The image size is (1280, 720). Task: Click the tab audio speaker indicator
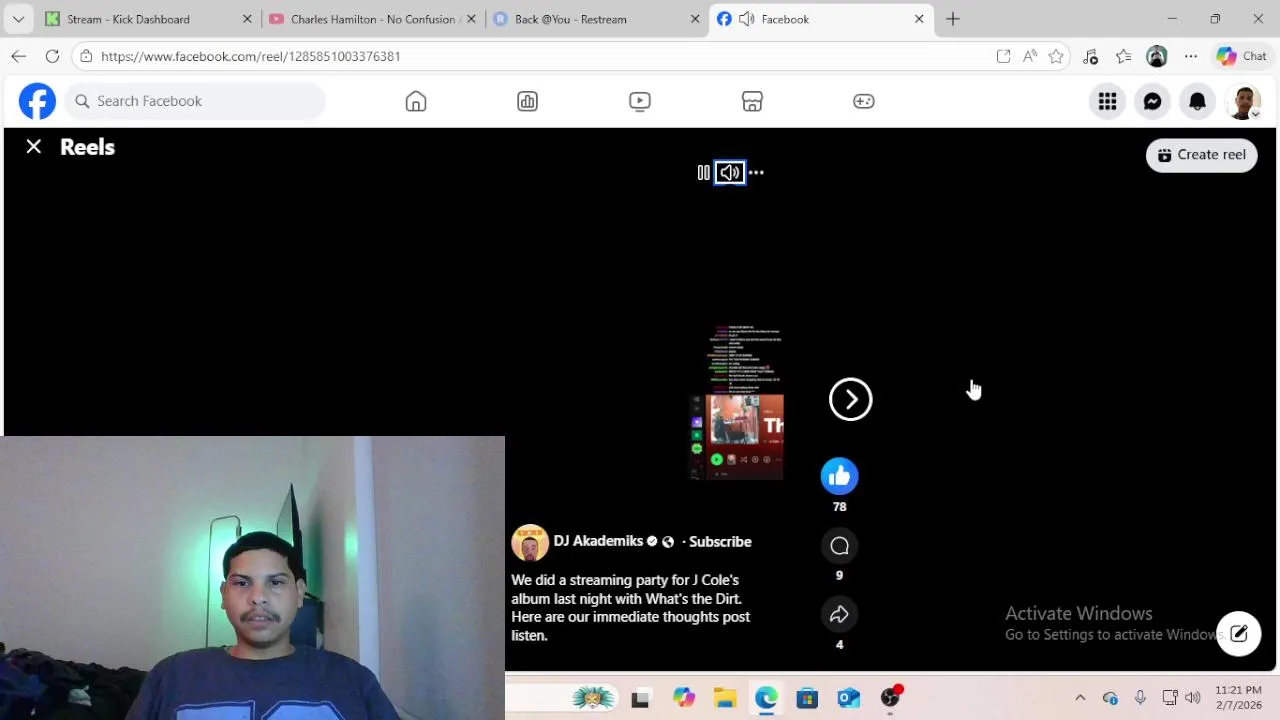[x=746, y=19]
